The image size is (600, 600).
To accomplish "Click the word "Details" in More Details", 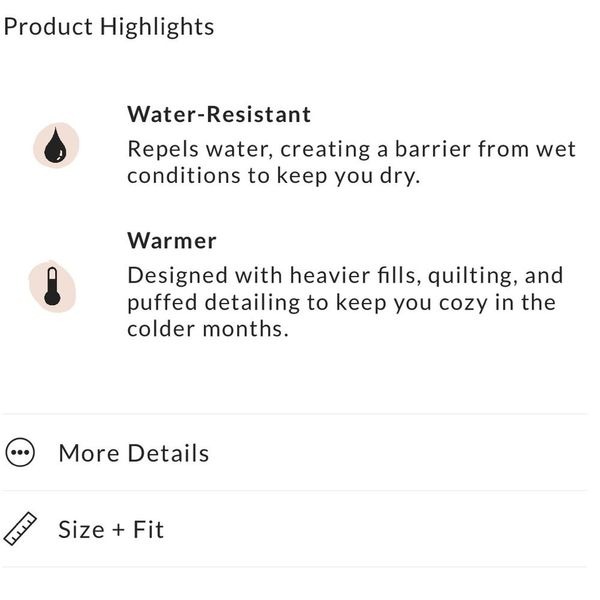I will pos(168,453).
